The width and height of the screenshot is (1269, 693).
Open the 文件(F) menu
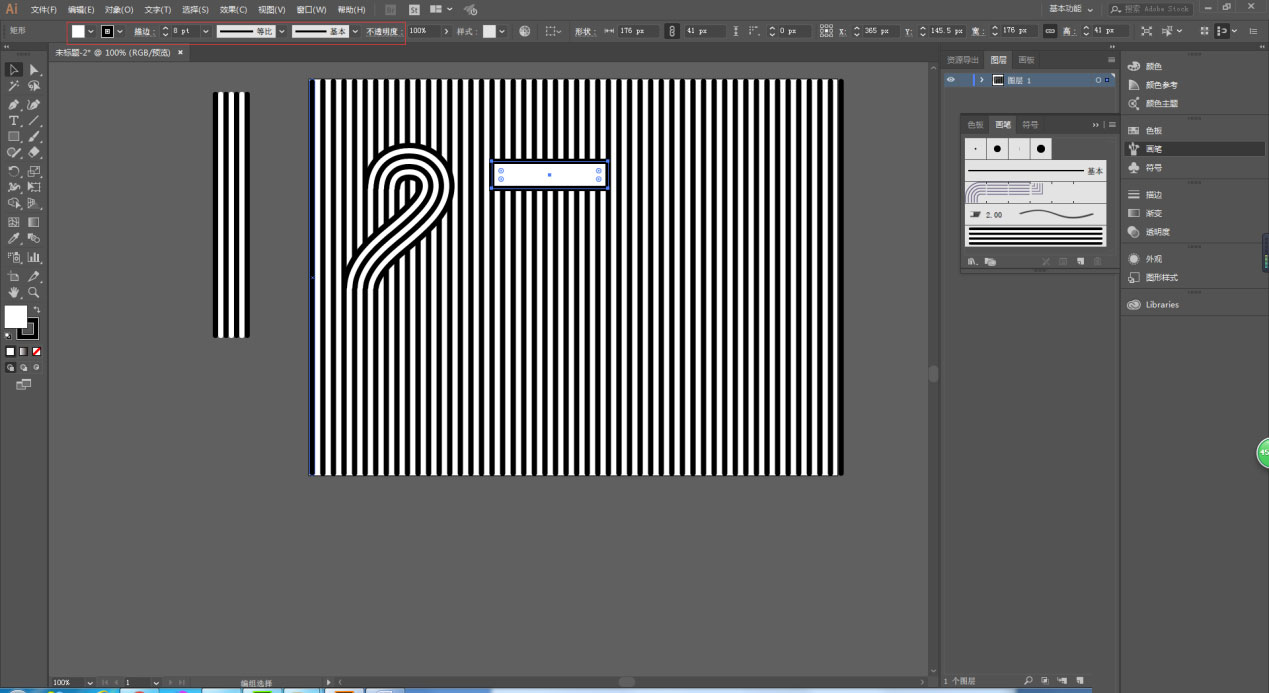click(x=44, y=9)
